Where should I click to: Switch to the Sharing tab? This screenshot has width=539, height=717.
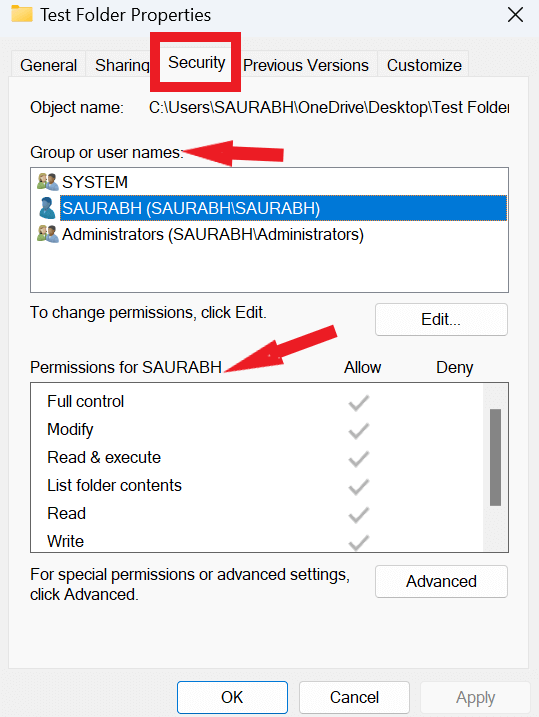click(x=122, y=65)
